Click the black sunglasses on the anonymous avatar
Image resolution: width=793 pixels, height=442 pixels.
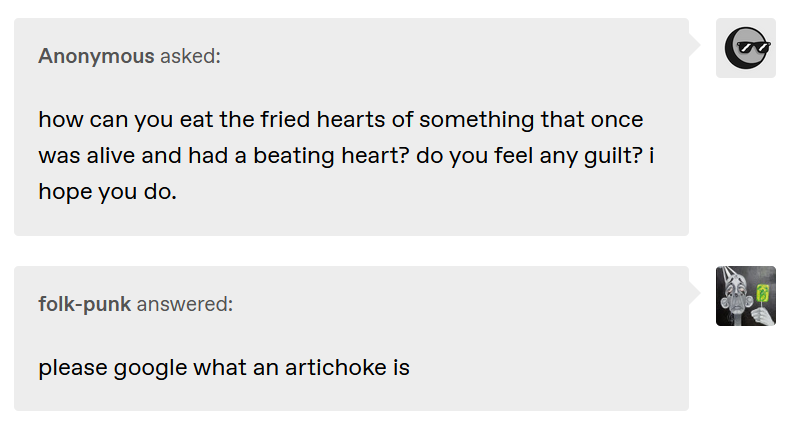tap(754, 48)
